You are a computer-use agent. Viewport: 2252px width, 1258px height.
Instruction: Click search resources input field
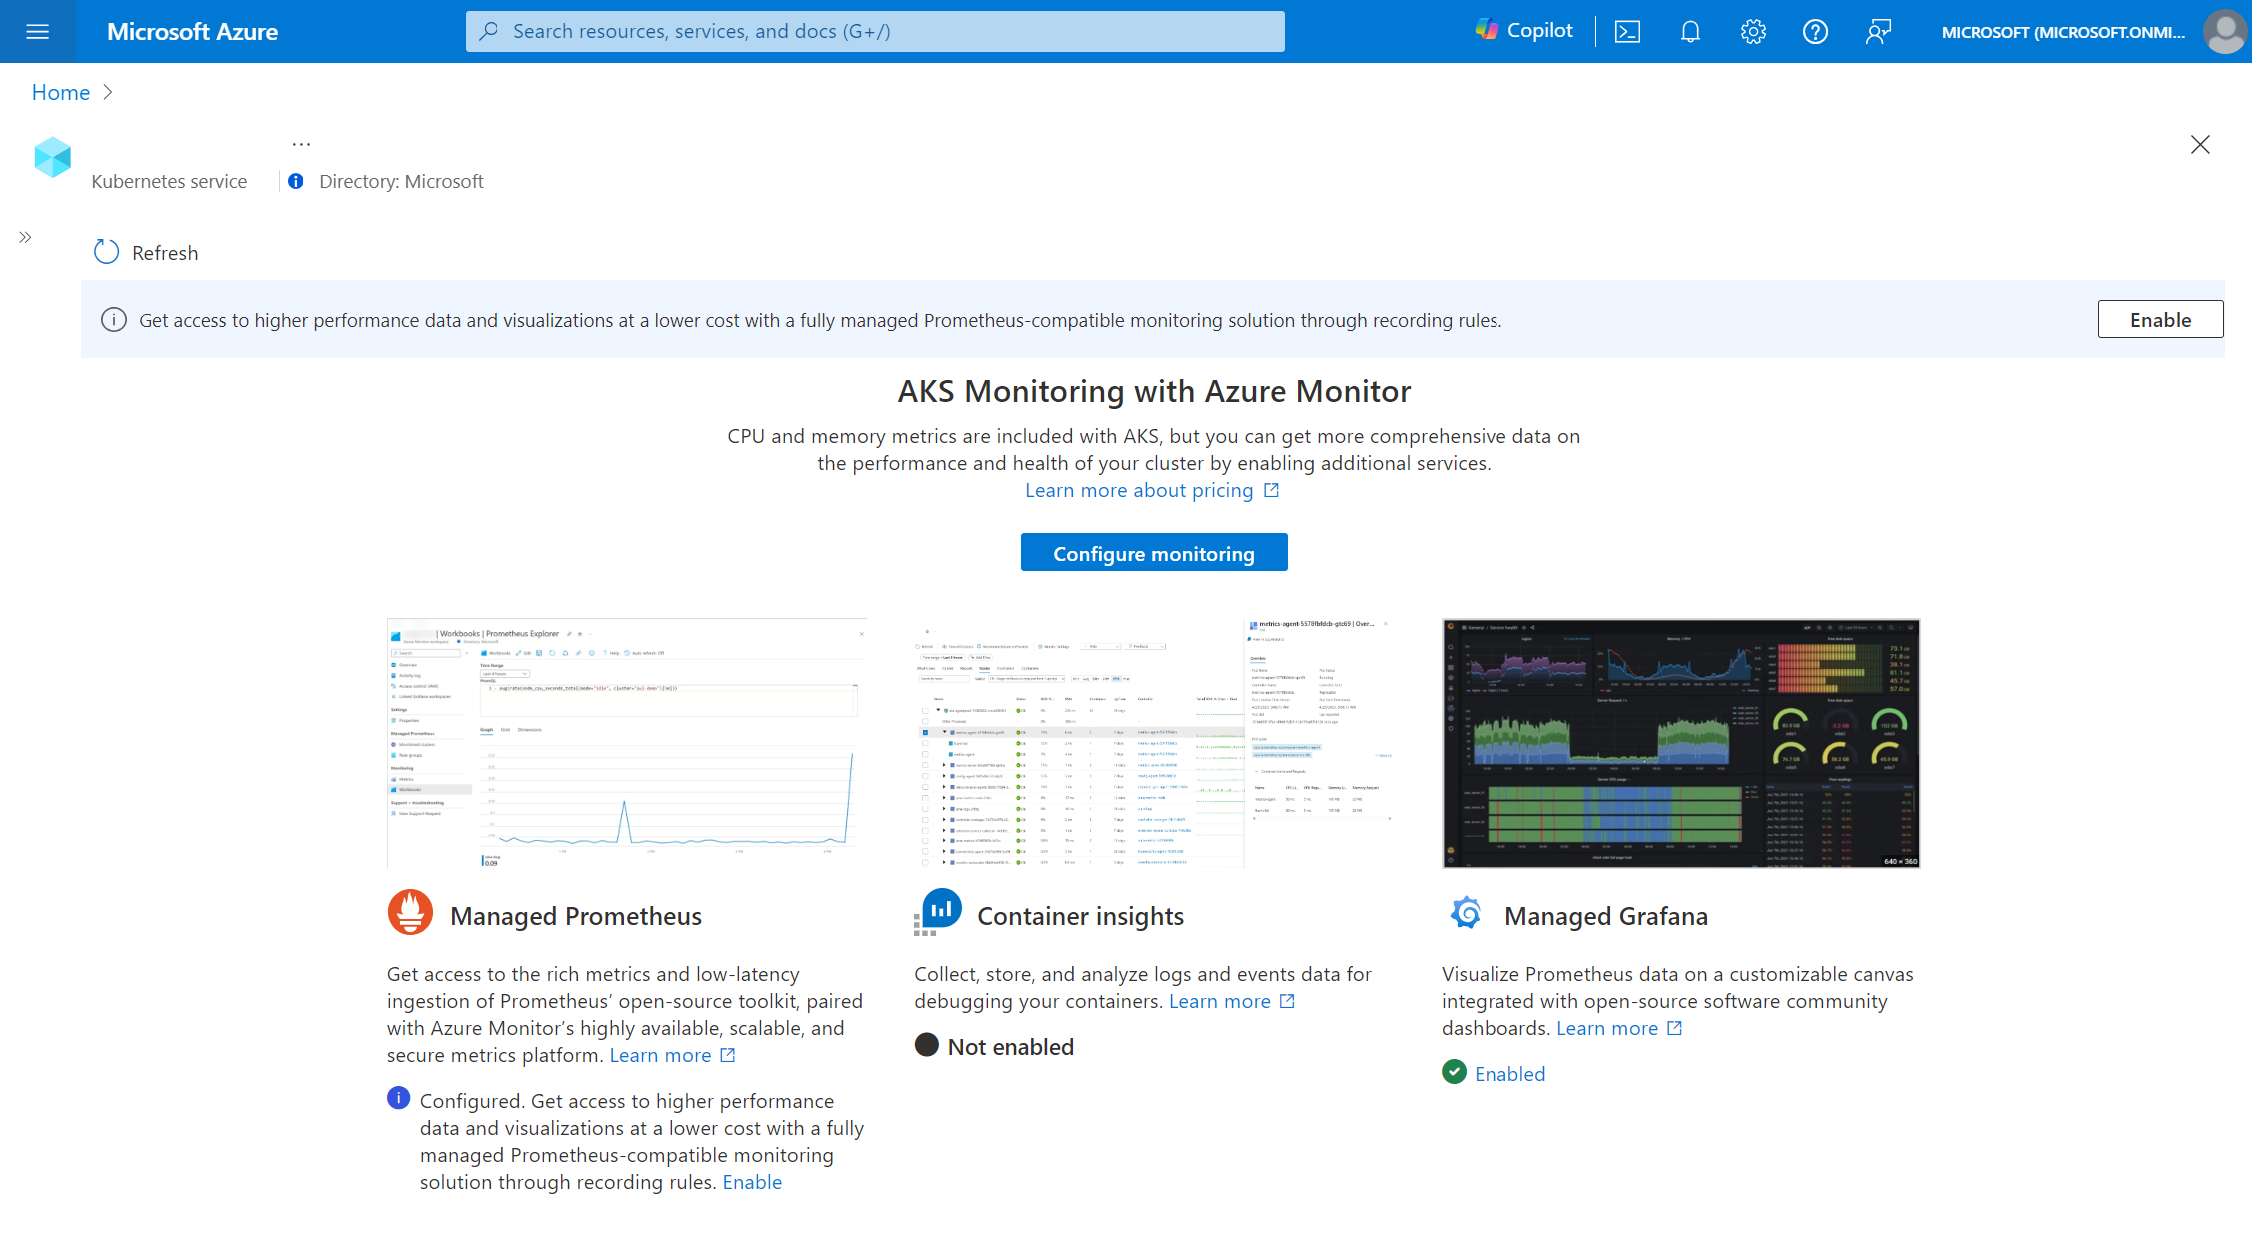(x=877, y=31)
